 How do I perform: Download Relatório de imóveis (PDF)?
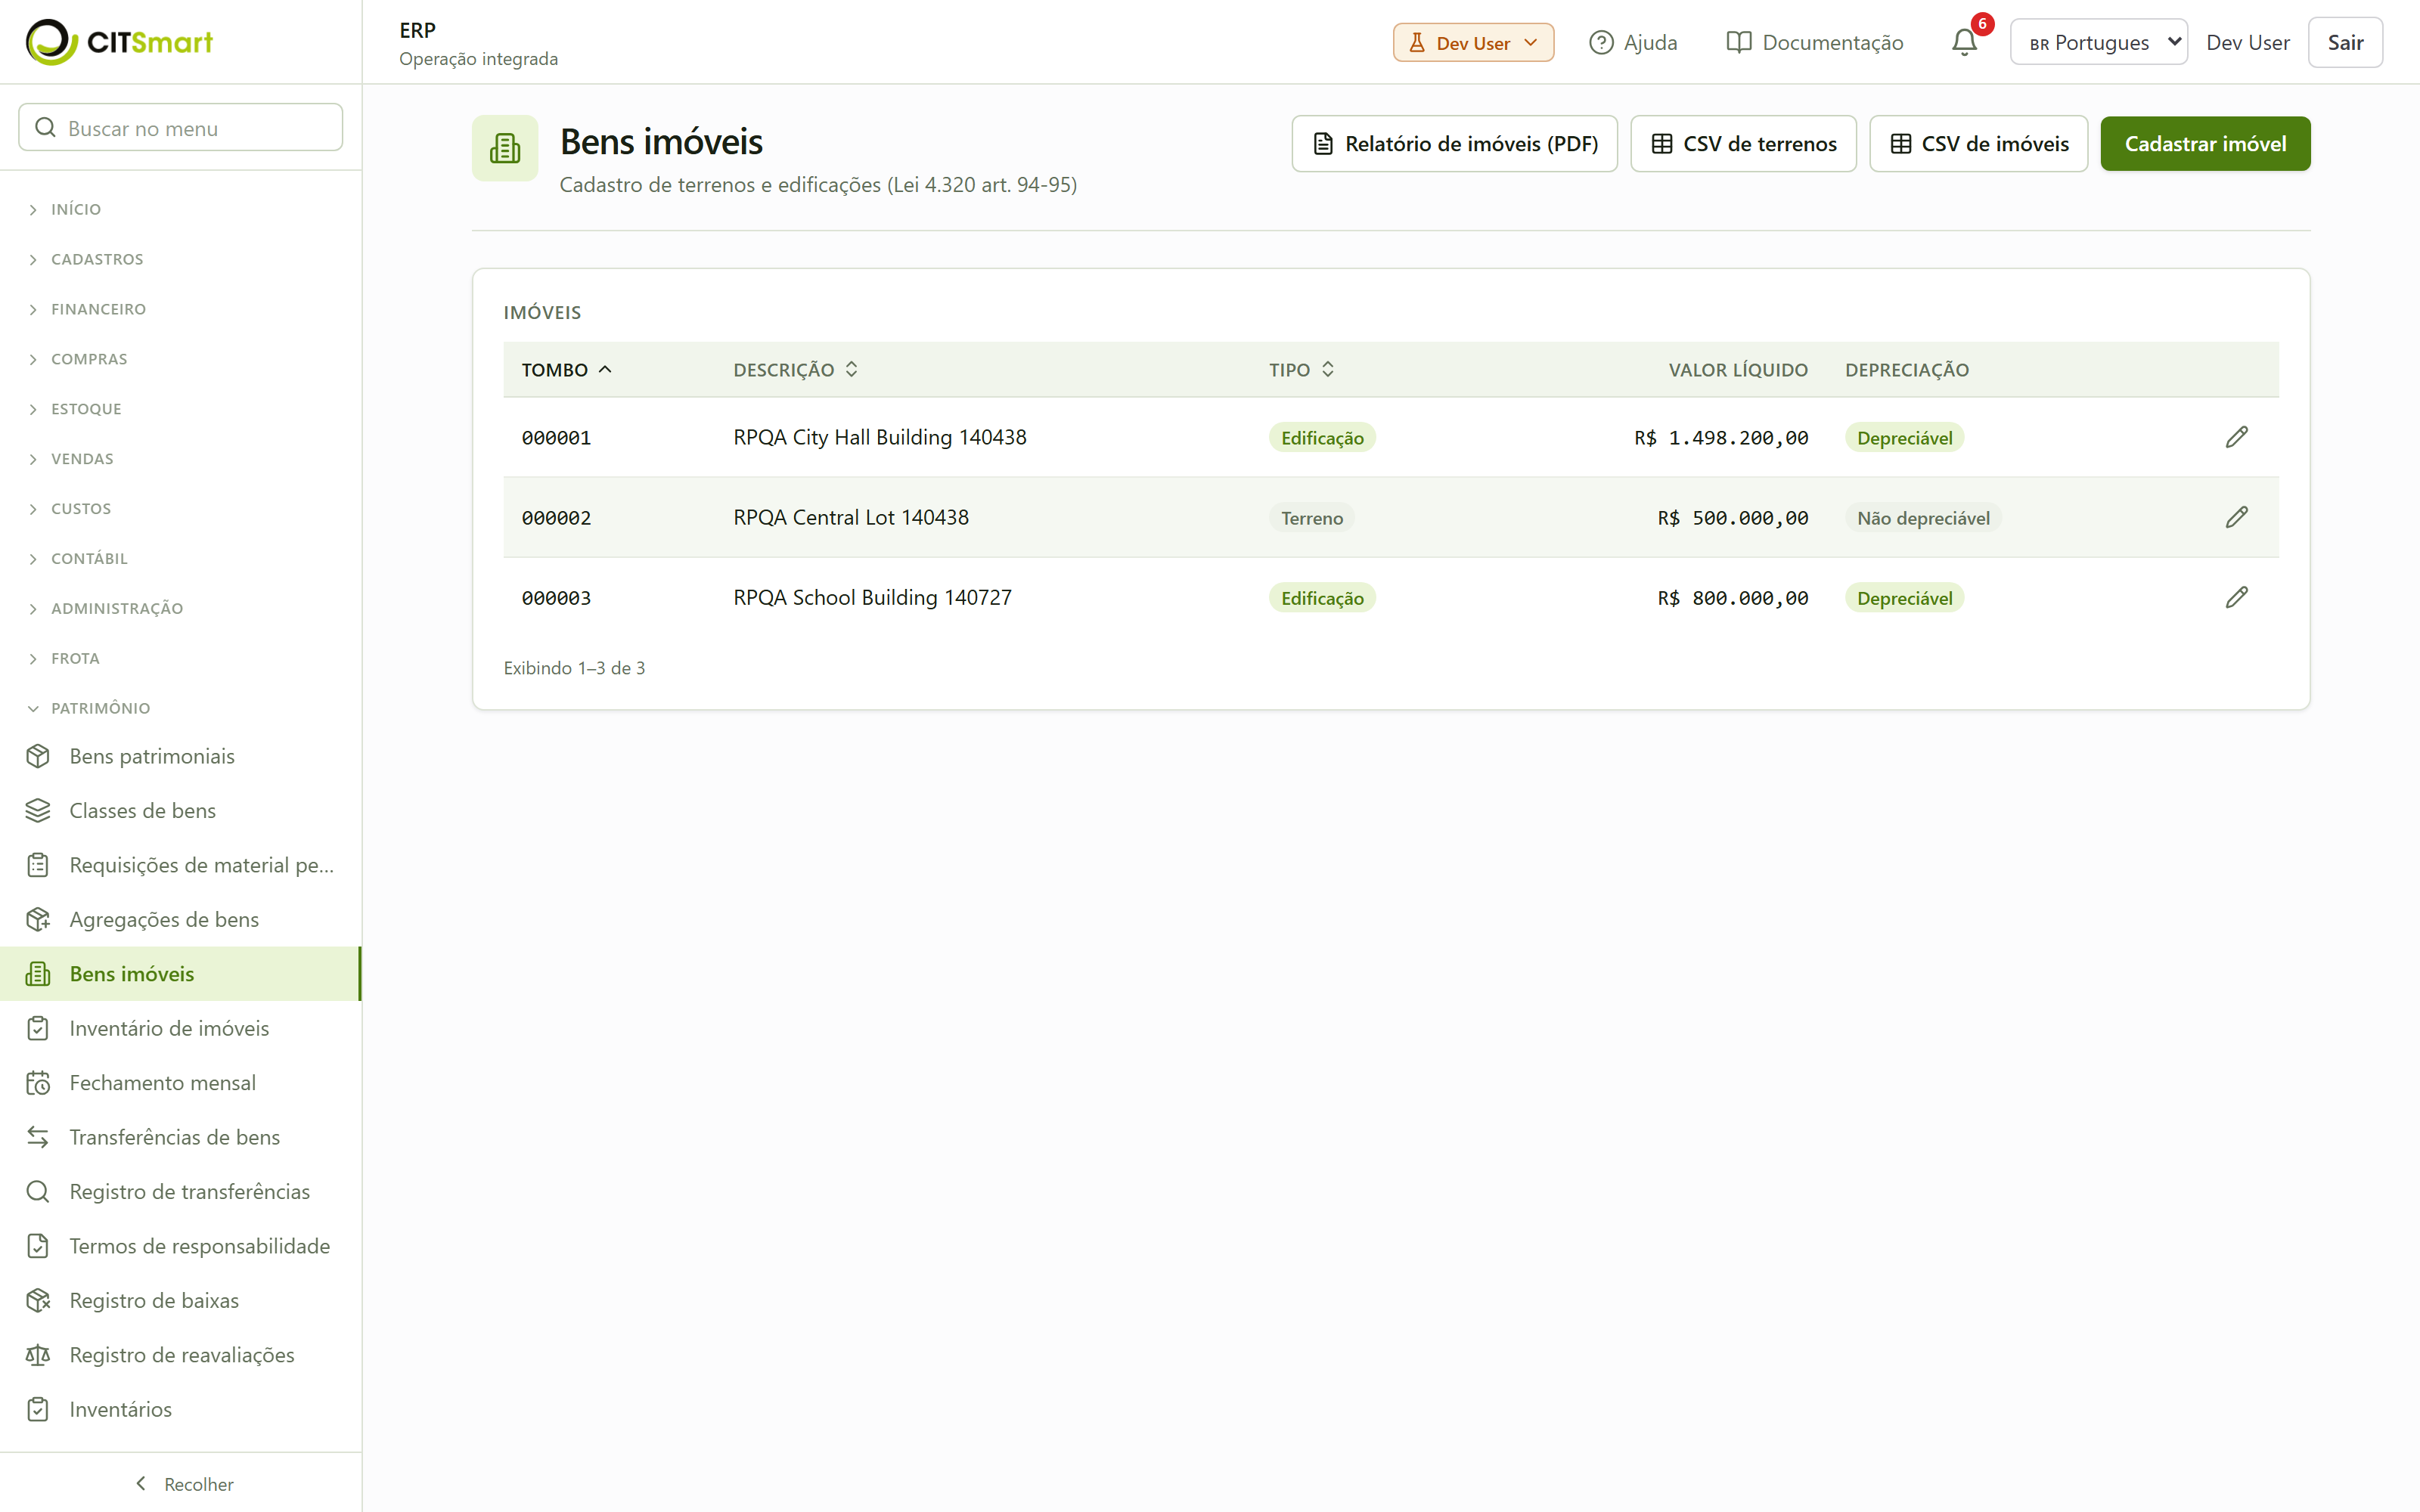click(1454, 144)
